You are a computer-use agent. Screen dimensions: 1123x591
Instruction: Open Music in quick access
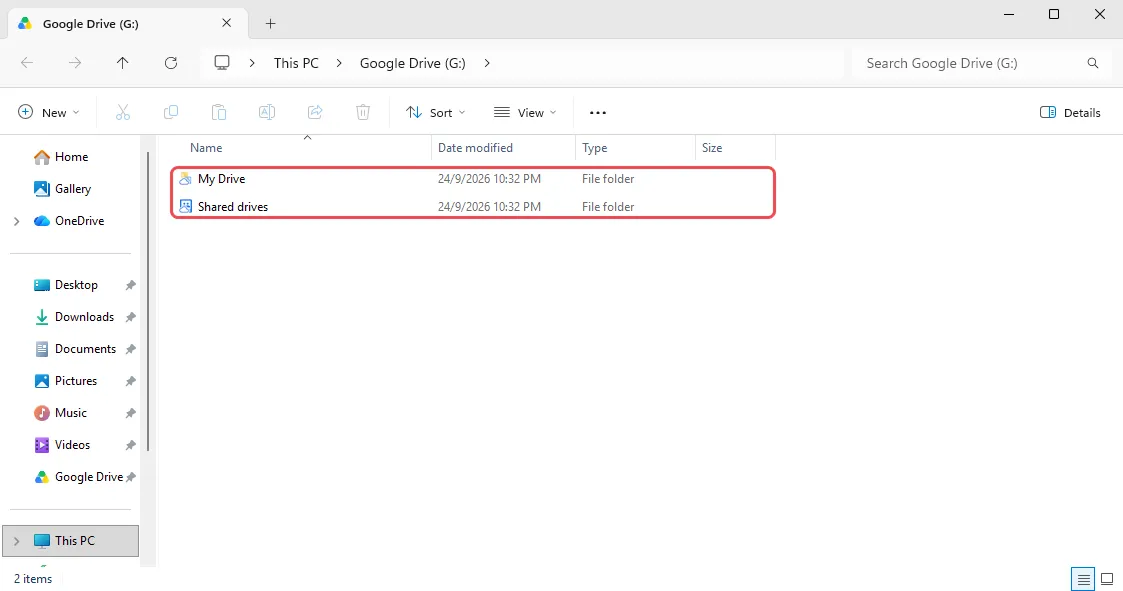tap(72, 413)
